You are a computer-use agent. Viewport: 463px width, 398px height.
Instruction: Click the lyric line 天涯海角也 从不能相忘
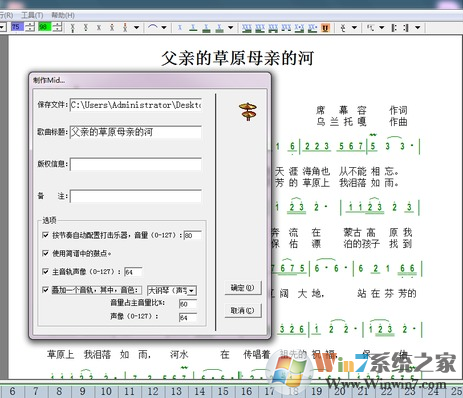click(337, 171)
